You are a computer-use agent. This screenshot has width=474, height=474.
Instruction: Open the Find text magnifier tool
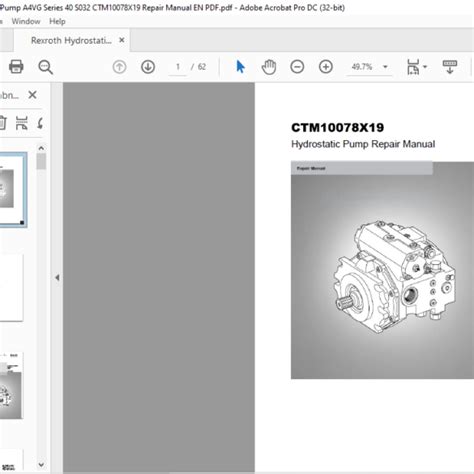(45, 67)
